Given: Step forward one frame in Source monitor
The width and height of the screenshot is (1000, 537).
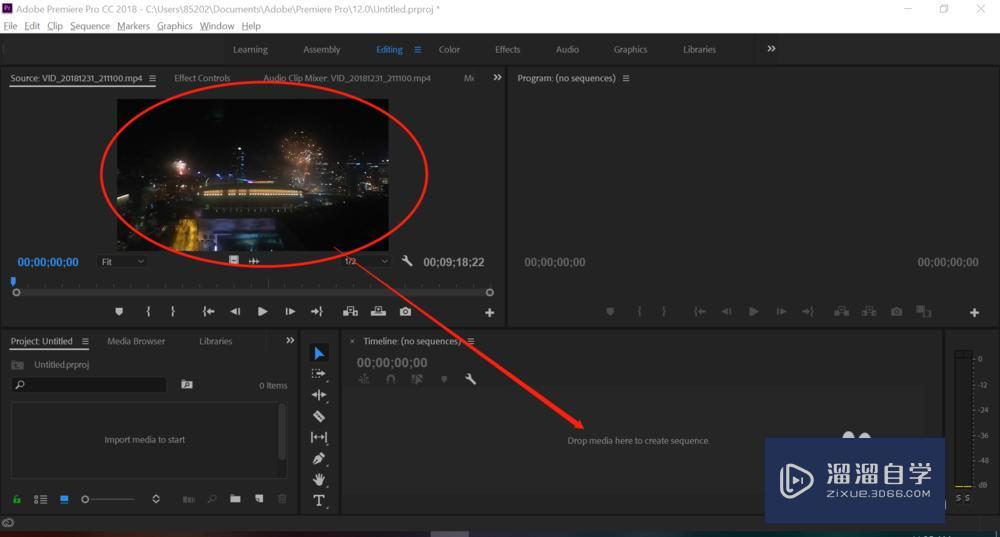Looking at the screenshot, I should point(290,311).
